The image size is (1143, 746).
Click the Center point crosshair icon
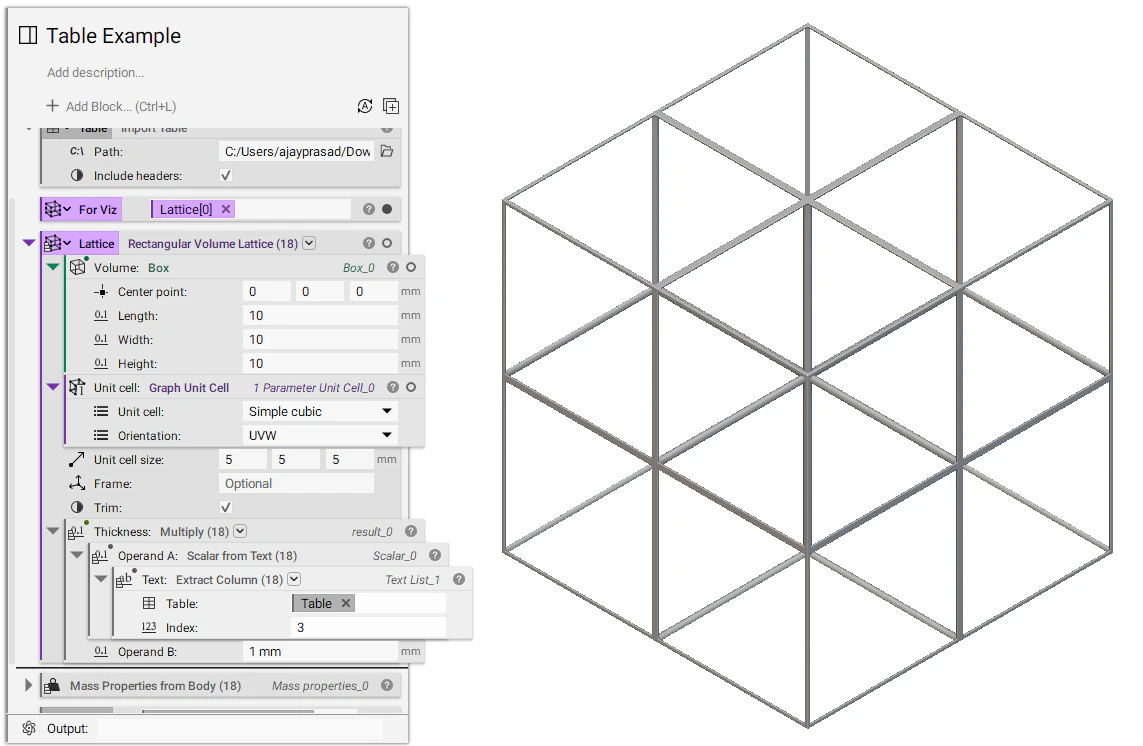tap(101, 291)
